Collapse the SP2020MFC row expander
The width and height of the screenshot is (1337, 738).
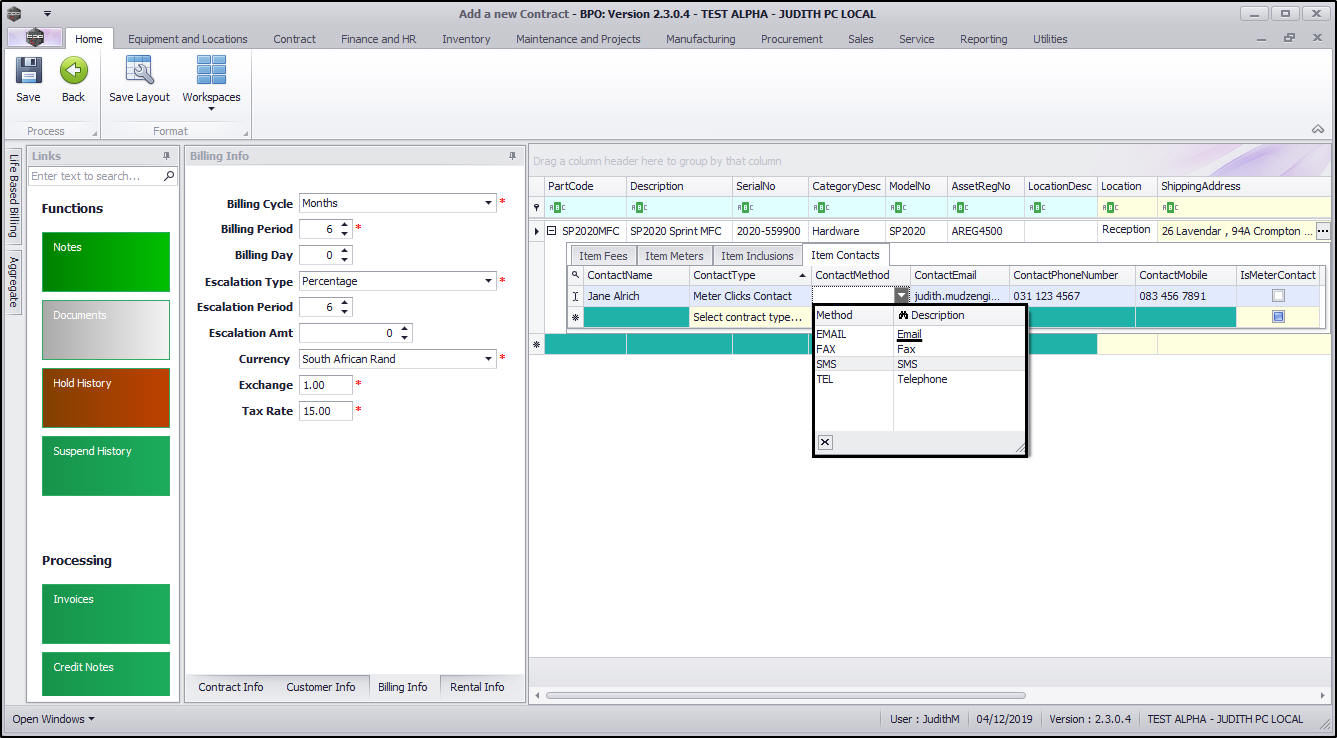coord(551,231)
